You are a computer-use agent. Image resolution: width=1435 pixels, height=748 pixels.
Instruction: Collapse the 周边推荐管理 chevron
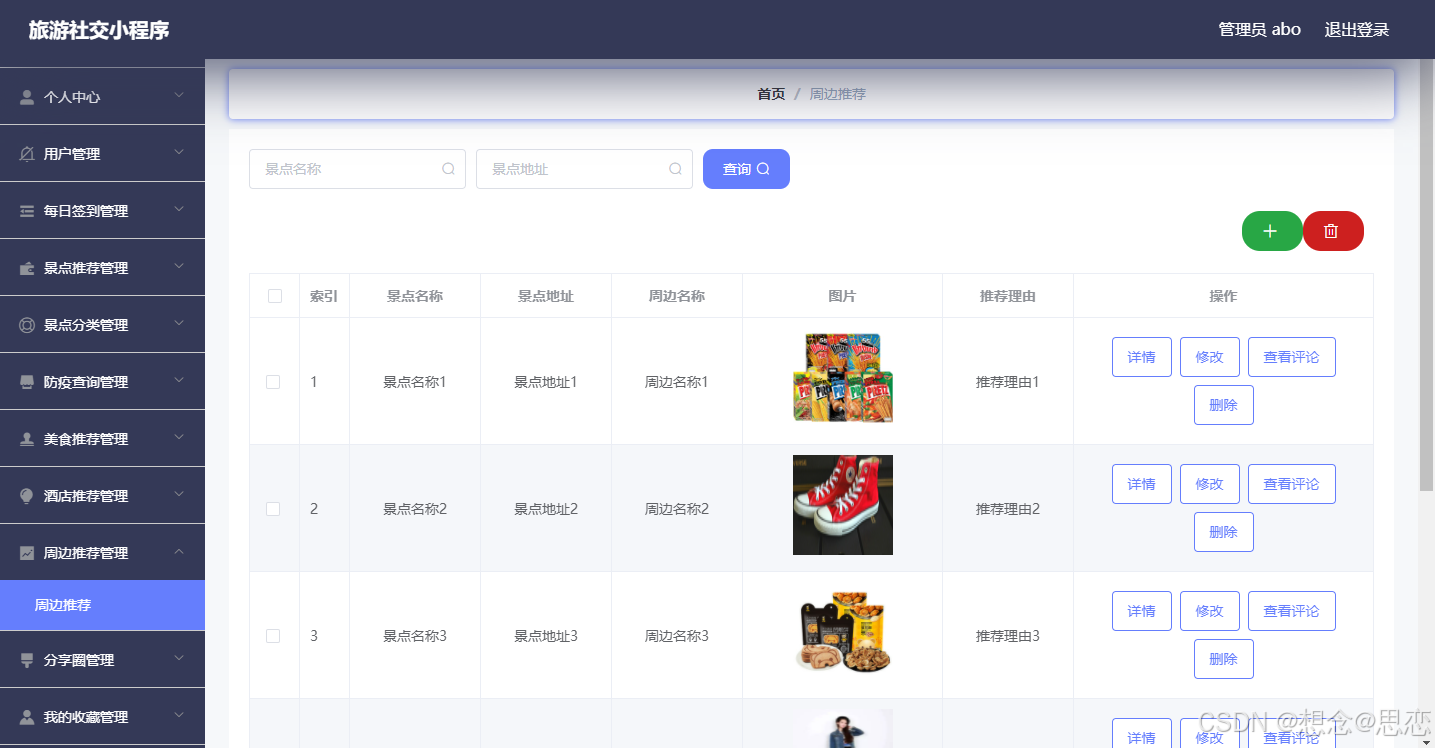pyautogui.click(x=179, y=552)
